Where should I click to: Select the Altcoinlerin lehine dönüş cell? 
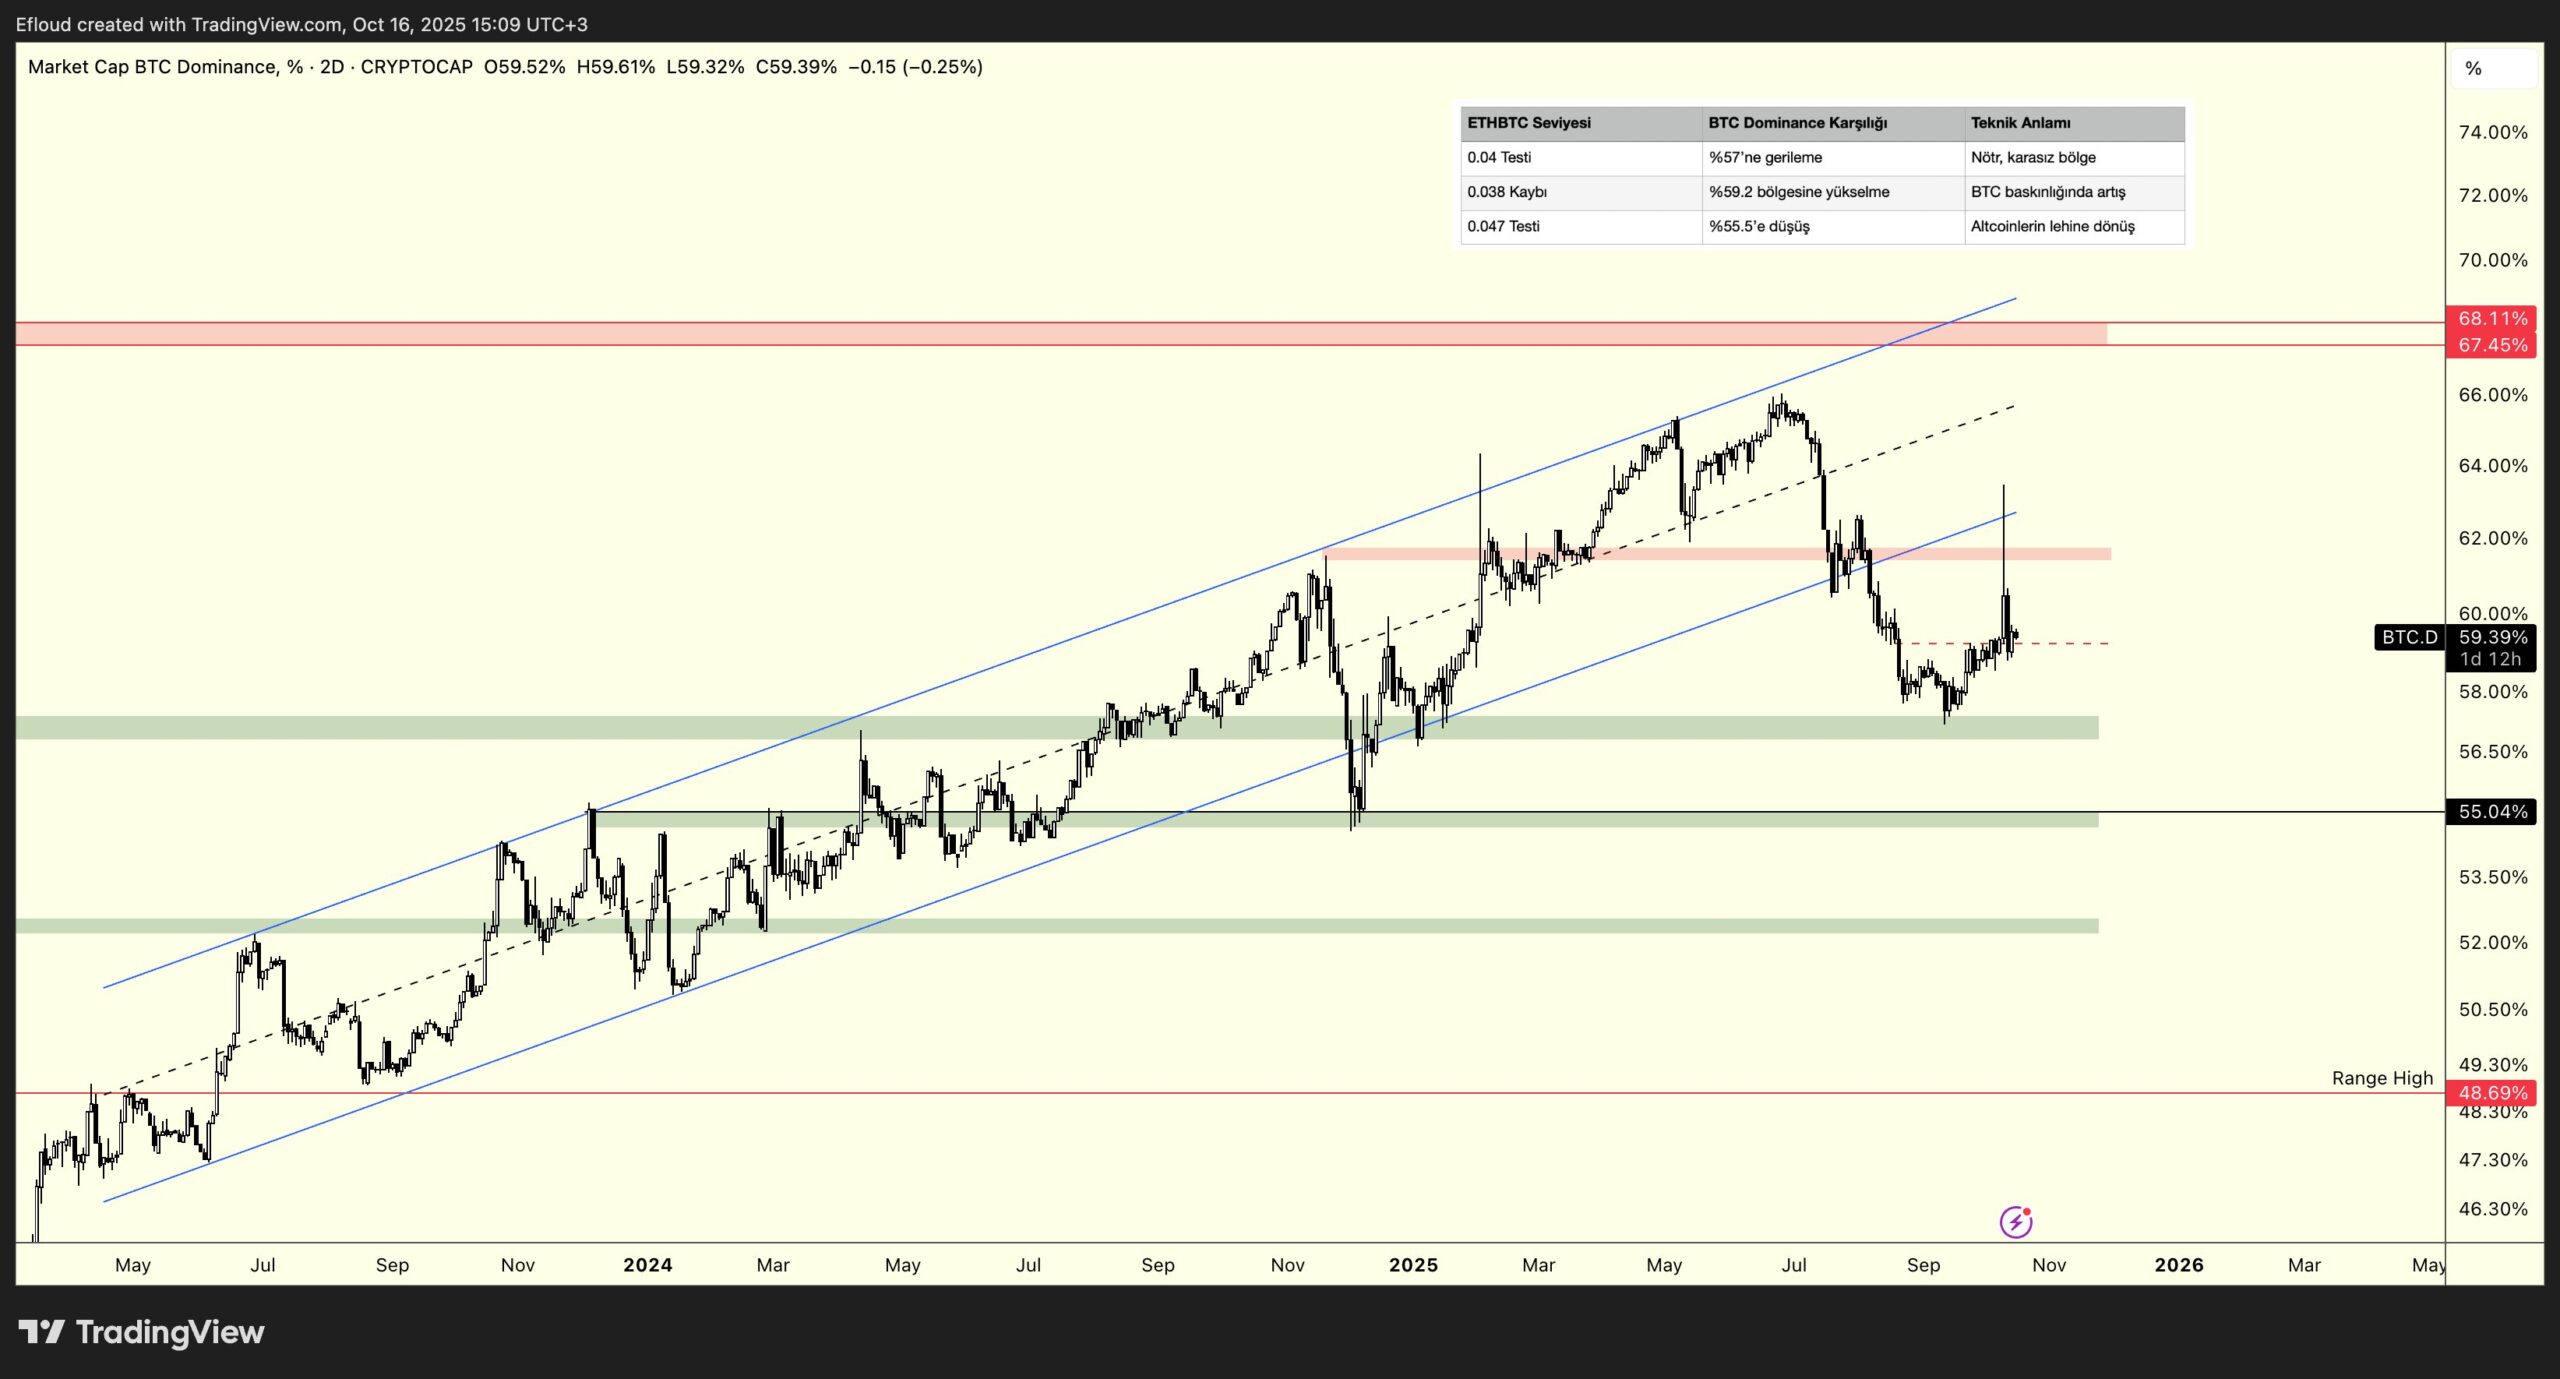point(2052,227)
